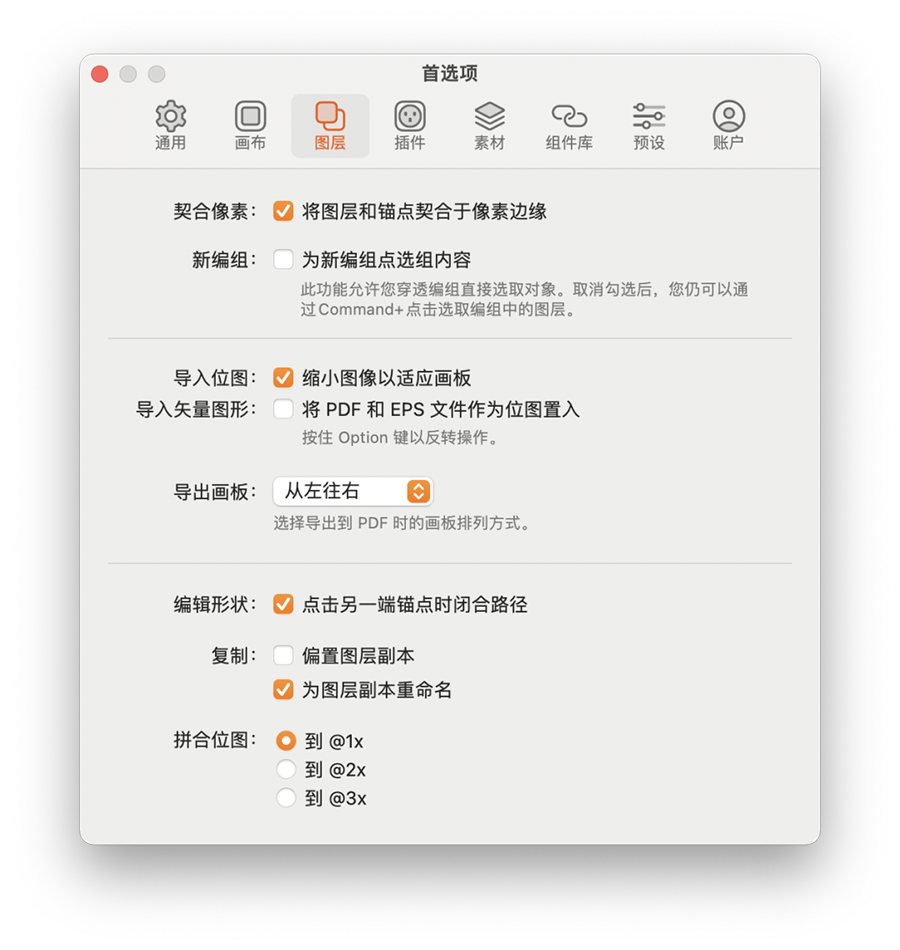Open the 插件 plugins icon
Viewport: 900px width, 950px height.
tap(410, 125)
